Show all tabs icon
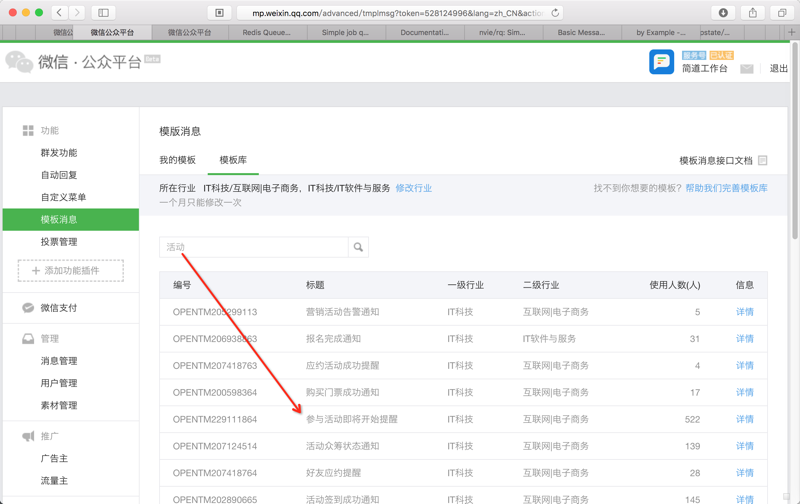This screenshot has height=504, width=800. (x=782, y=13)
